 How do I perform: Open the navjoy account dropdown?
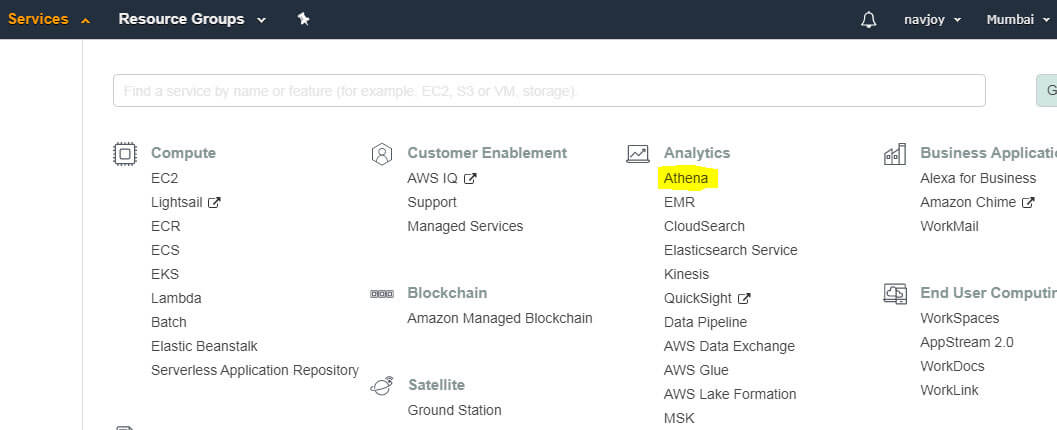(931, 19)
